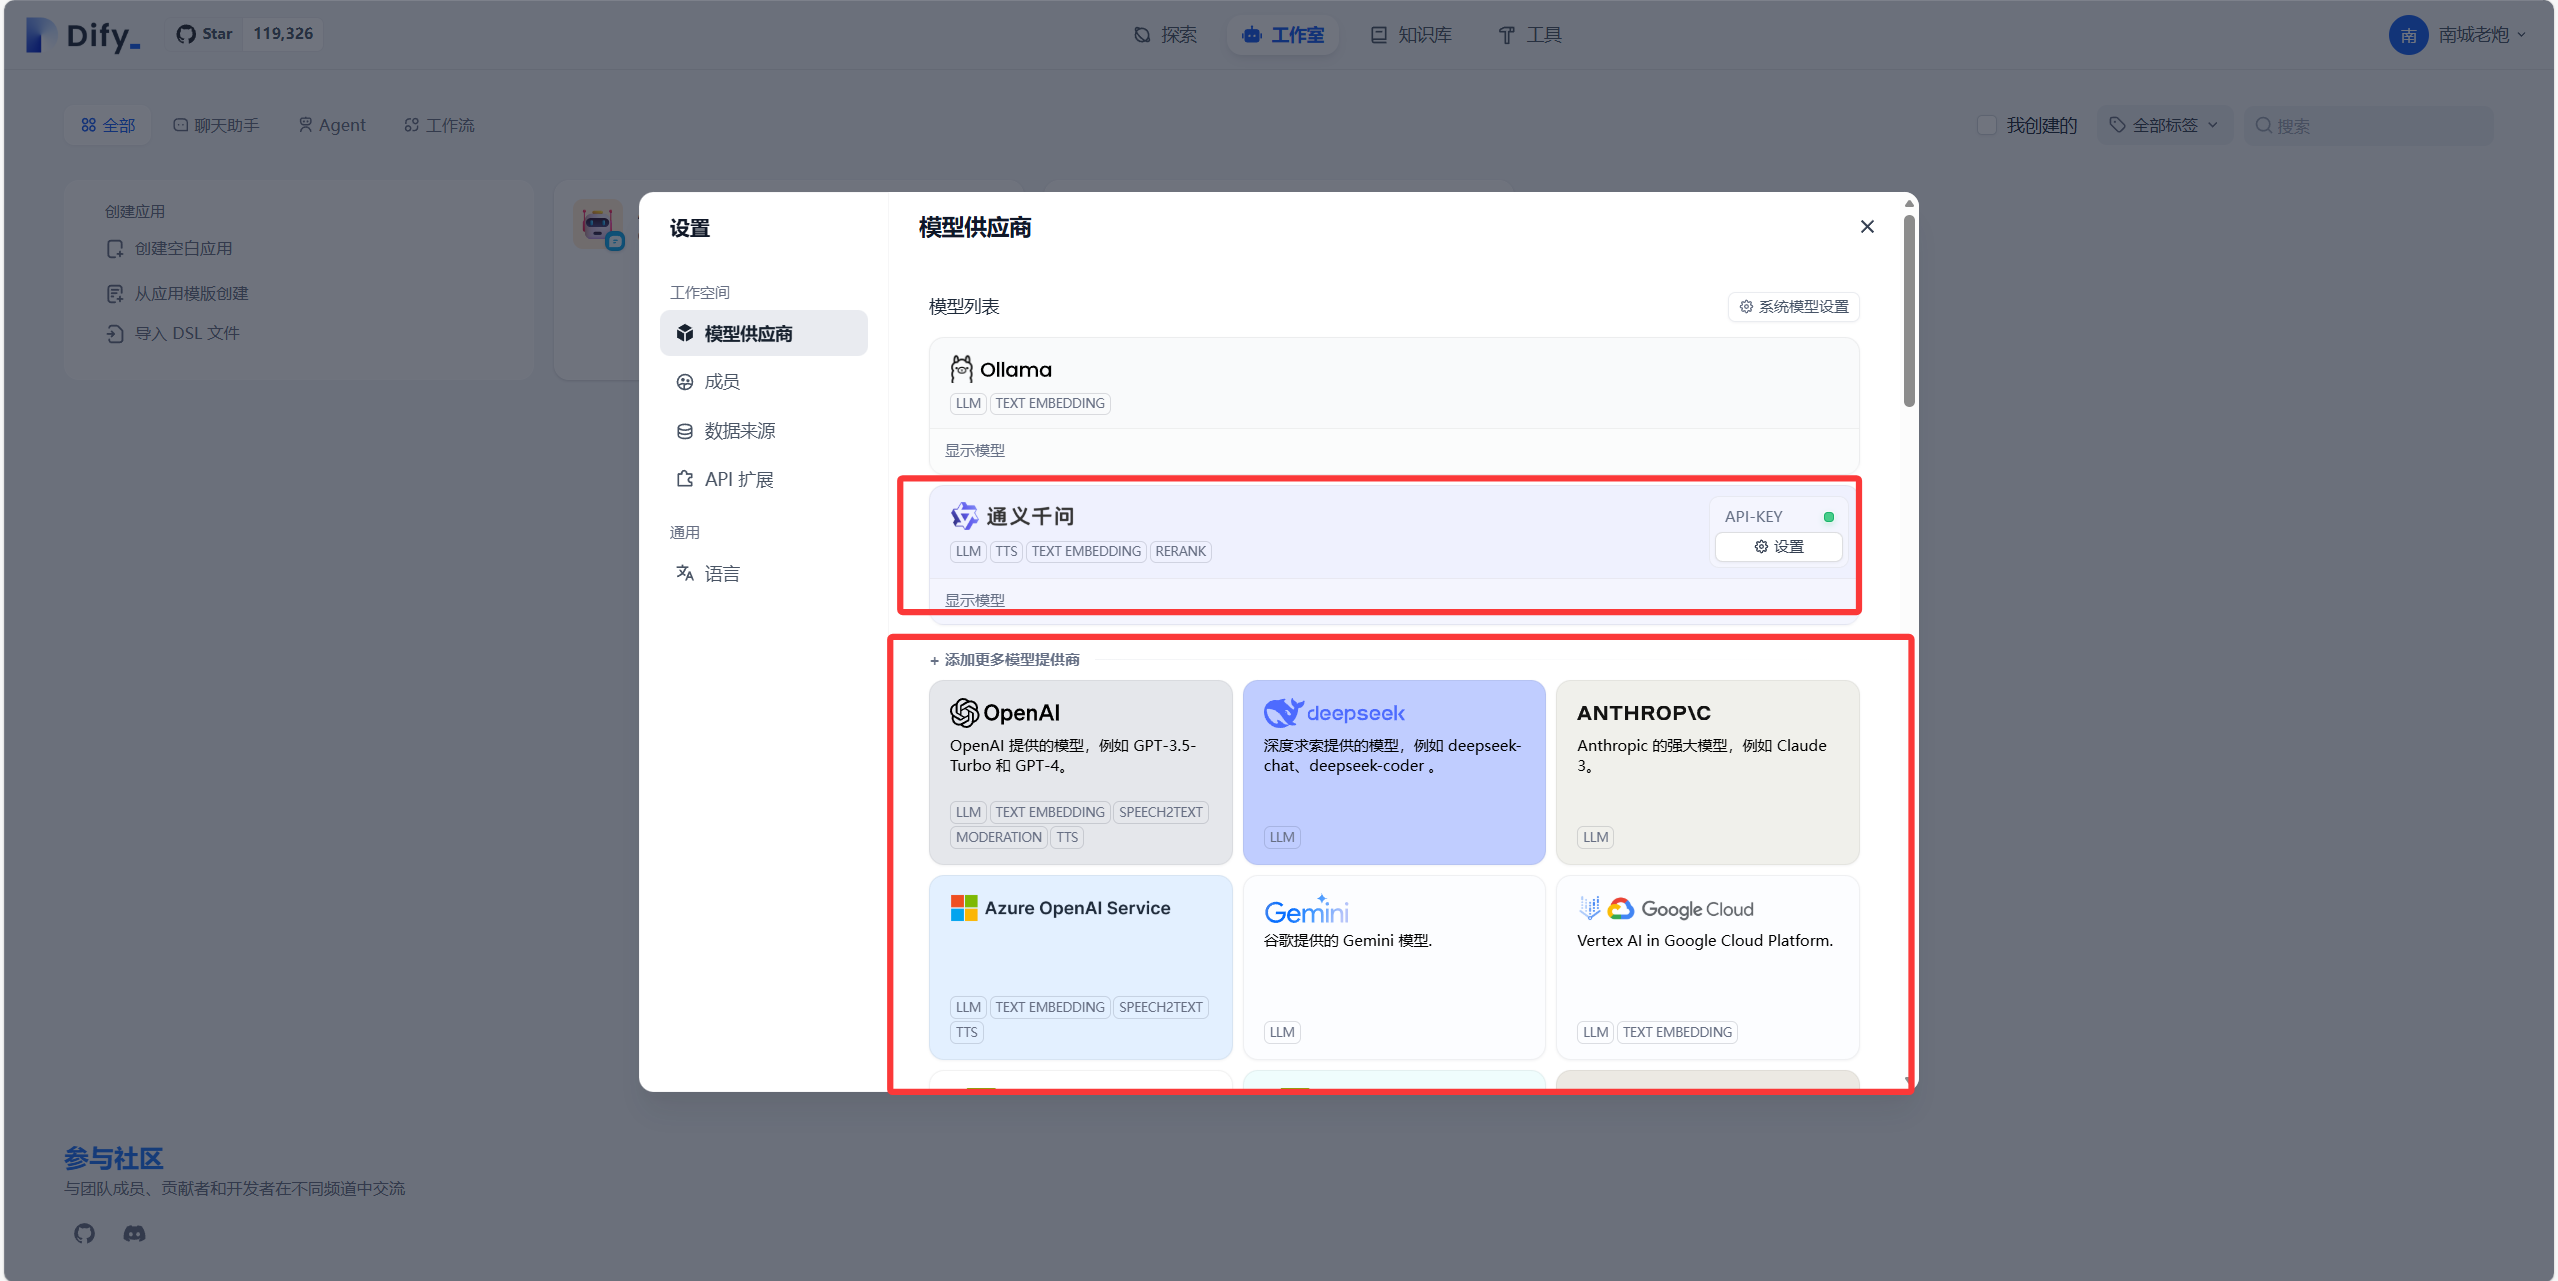Open the GitHub community icon at bottom
The width and height of the screenshot is (2558, 1281).
(84, 1233)
